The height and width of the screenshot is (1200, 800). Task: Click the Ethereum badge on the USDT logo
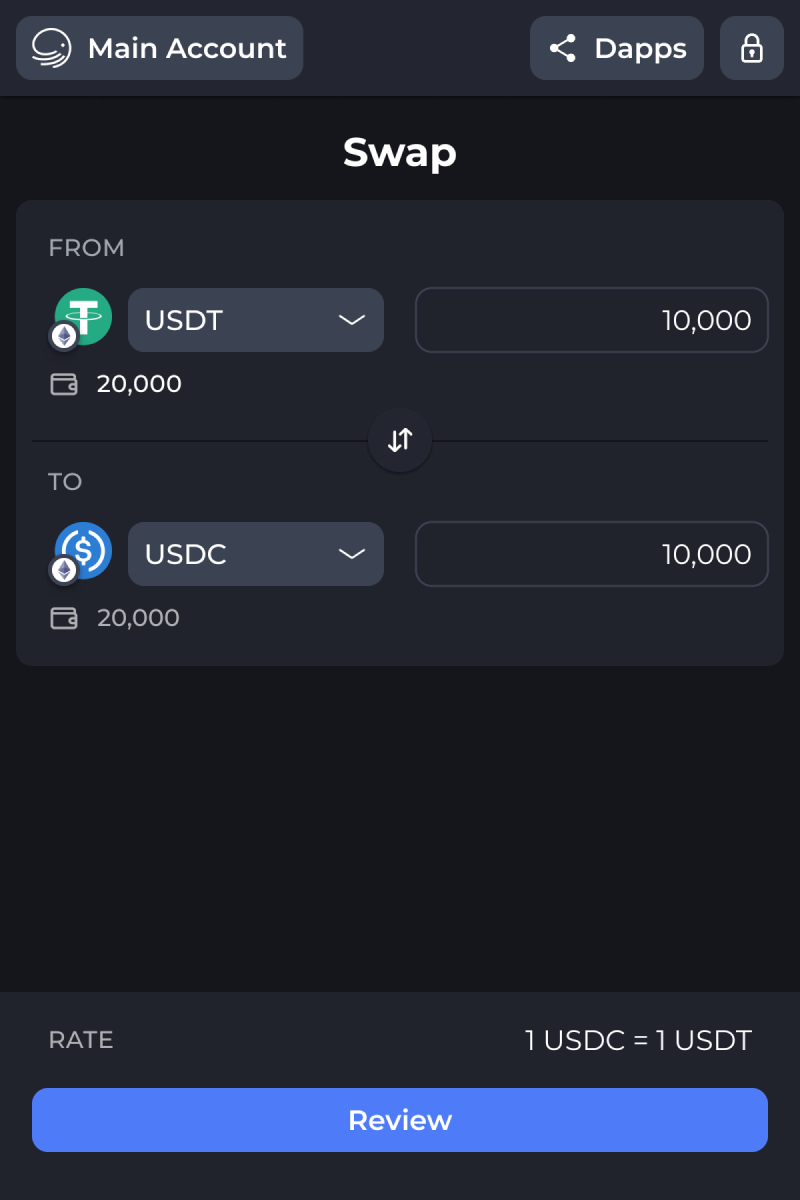(x=65, y=337)
